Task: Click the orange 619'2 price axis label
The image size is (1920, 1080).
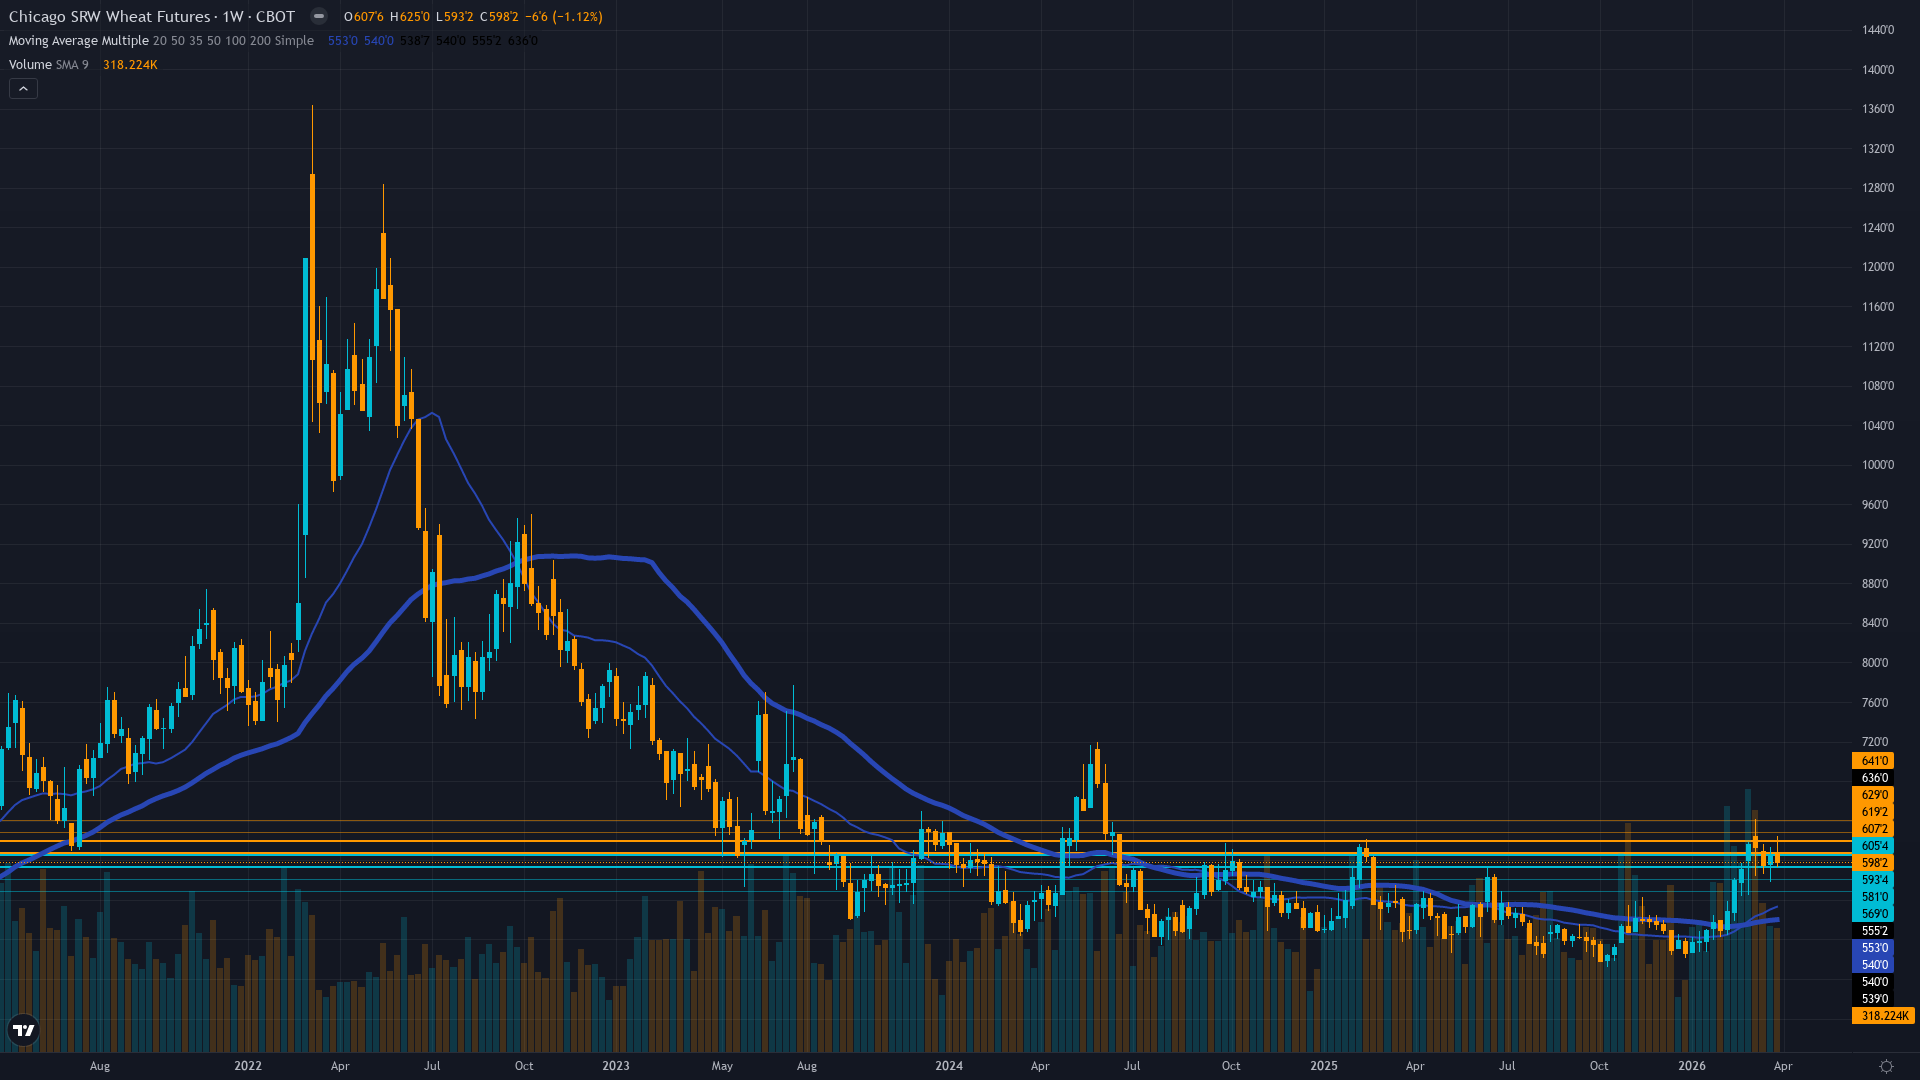Action: coord(1873,812)
